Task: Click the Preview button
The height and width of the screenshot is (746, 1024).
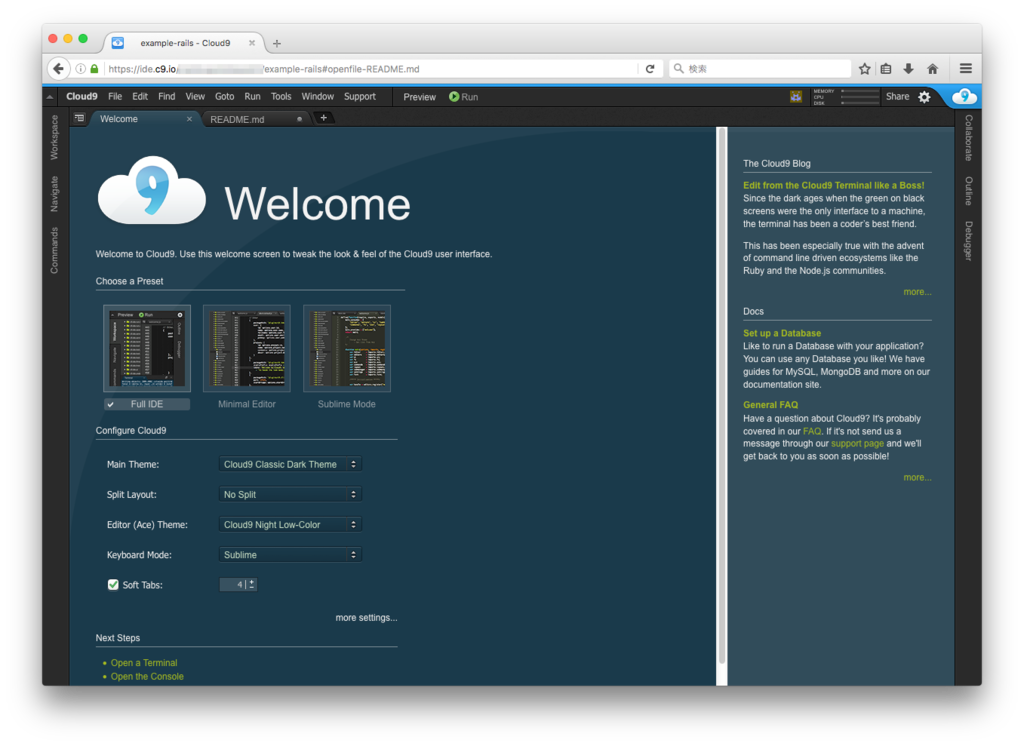Action: coord(419,97)
